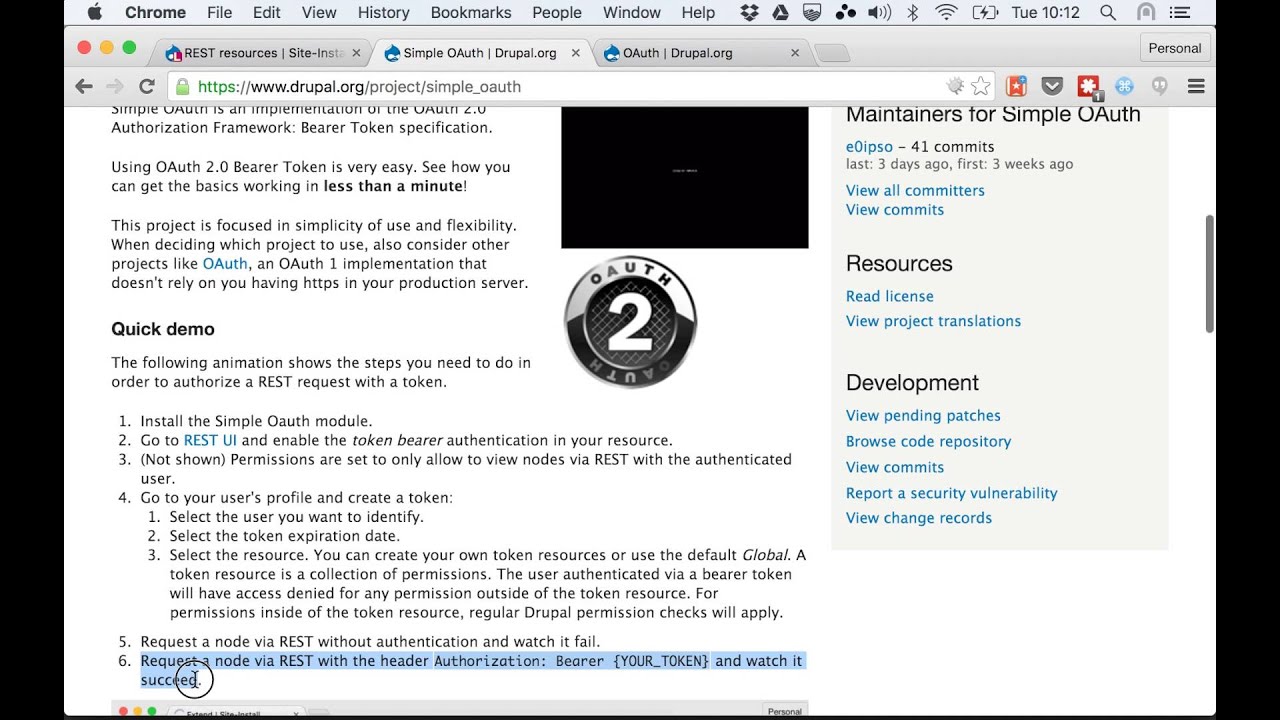Play the black demo video thumbnail
The width and height of the screenshot is (1280, 720).
tap(684, 177)
